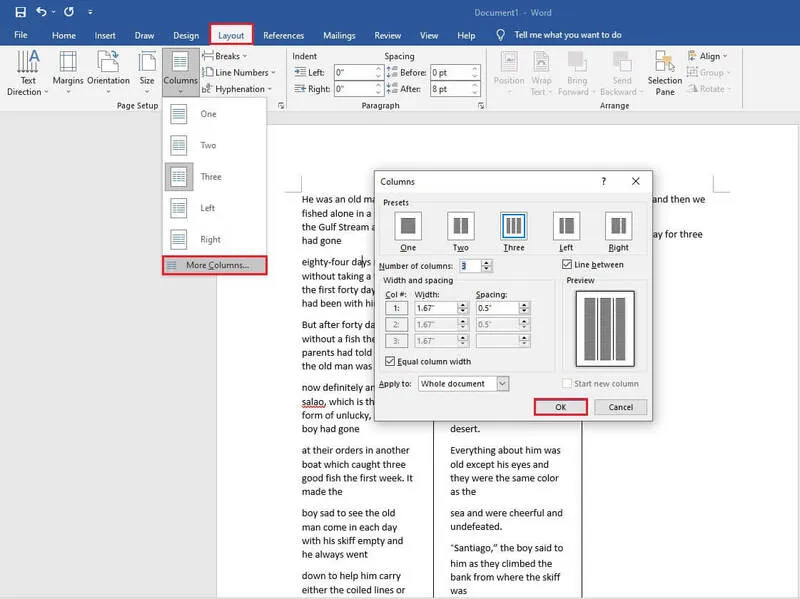Open the Margins tool
Screen dimensions: 800x599
click(68, 73)
